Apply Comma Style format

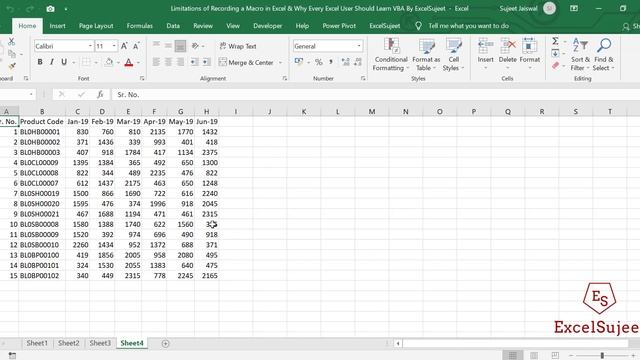pyautogui.click(x=331, y=62)
